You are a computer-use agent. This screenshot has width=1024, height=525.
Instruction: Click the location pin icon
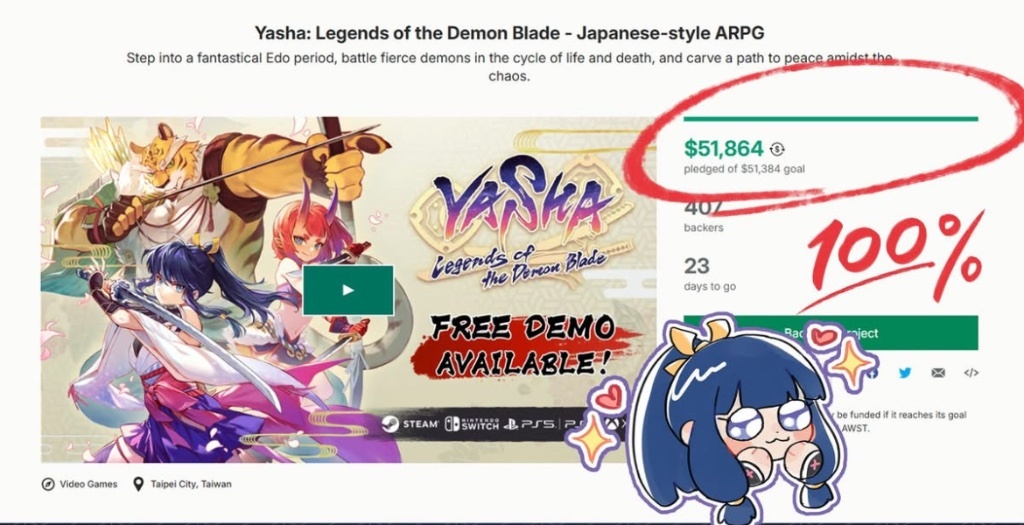tap(138, 485)
